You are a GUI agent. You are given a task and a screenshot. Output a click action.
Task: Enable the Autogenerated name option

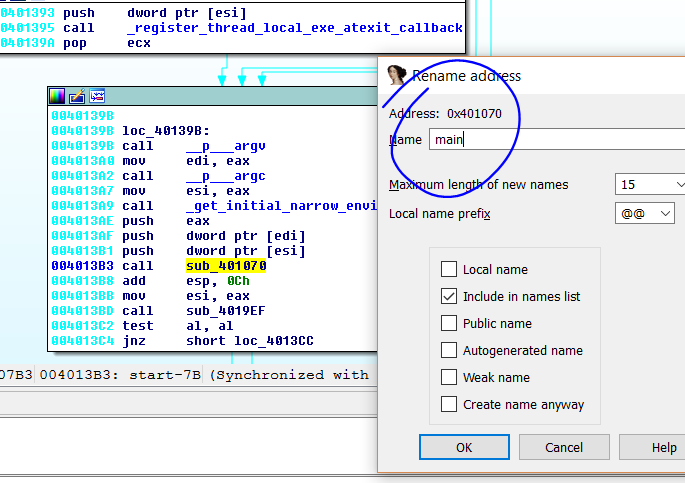pos(449,350)
